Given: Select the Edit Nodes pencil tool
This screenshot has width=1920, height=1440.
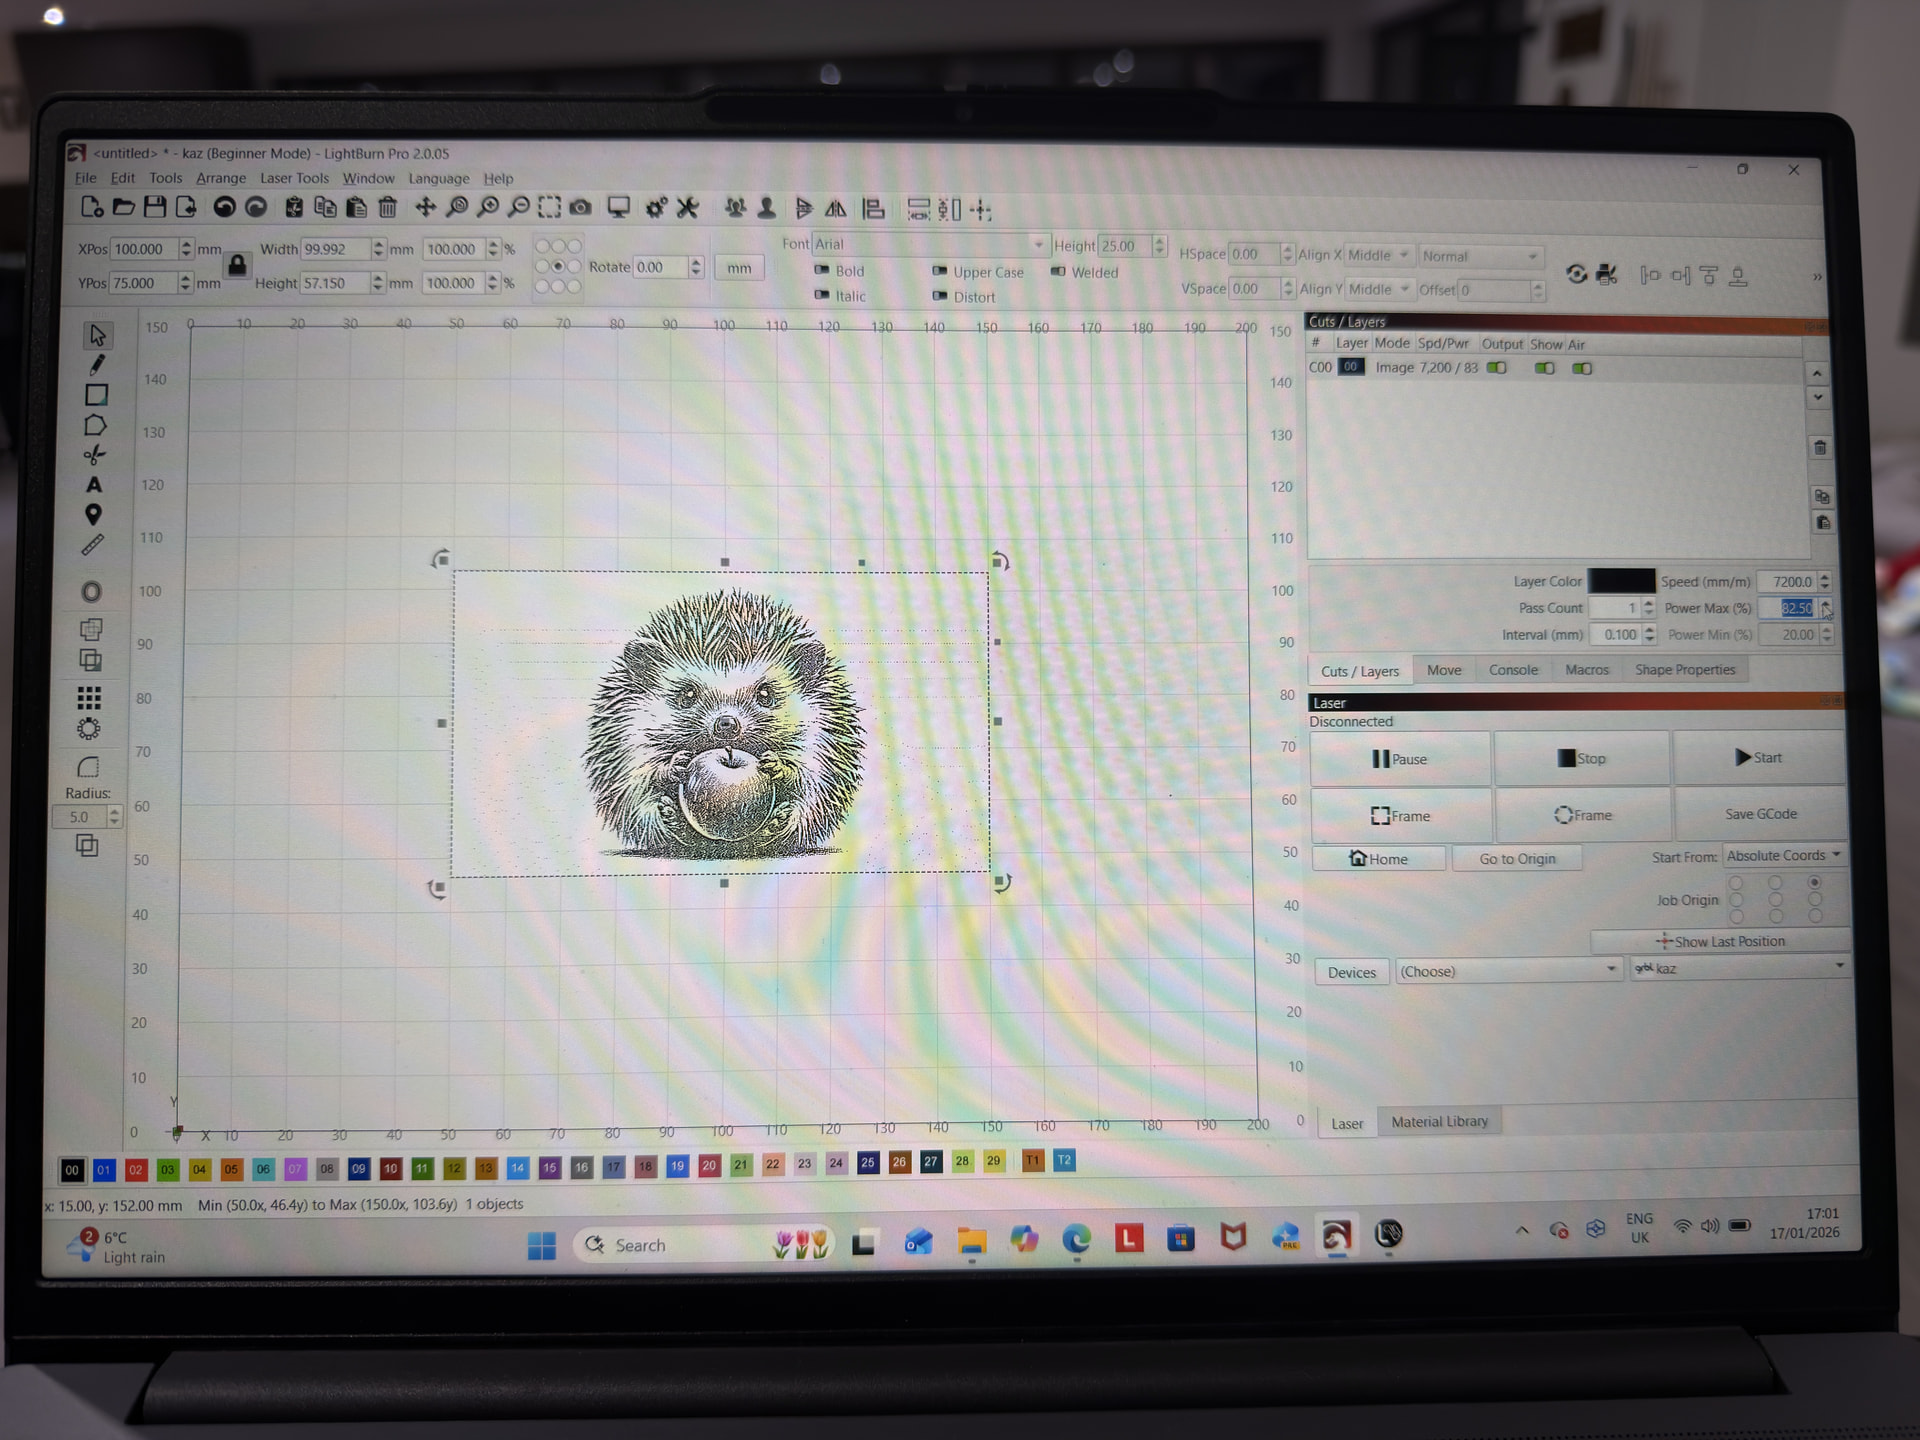Looking at the screenshot, I should (96, 365).
